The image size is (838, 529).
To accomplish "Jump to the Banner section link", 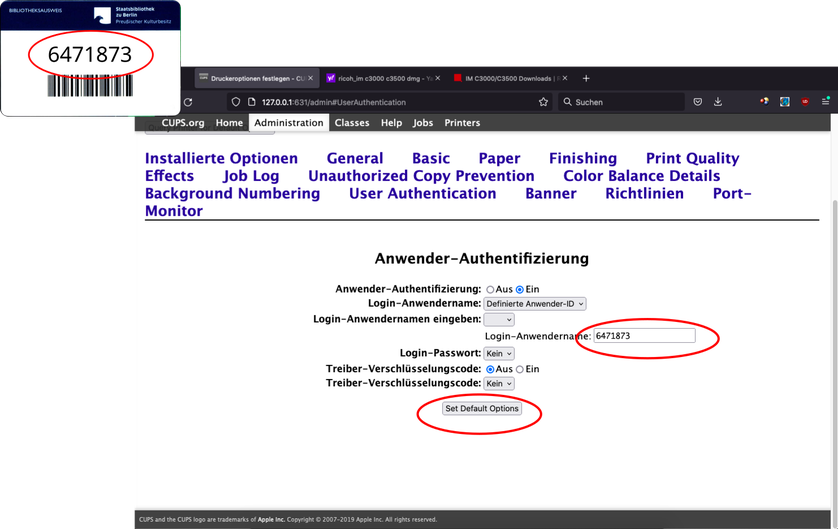I will click(551, 193).
